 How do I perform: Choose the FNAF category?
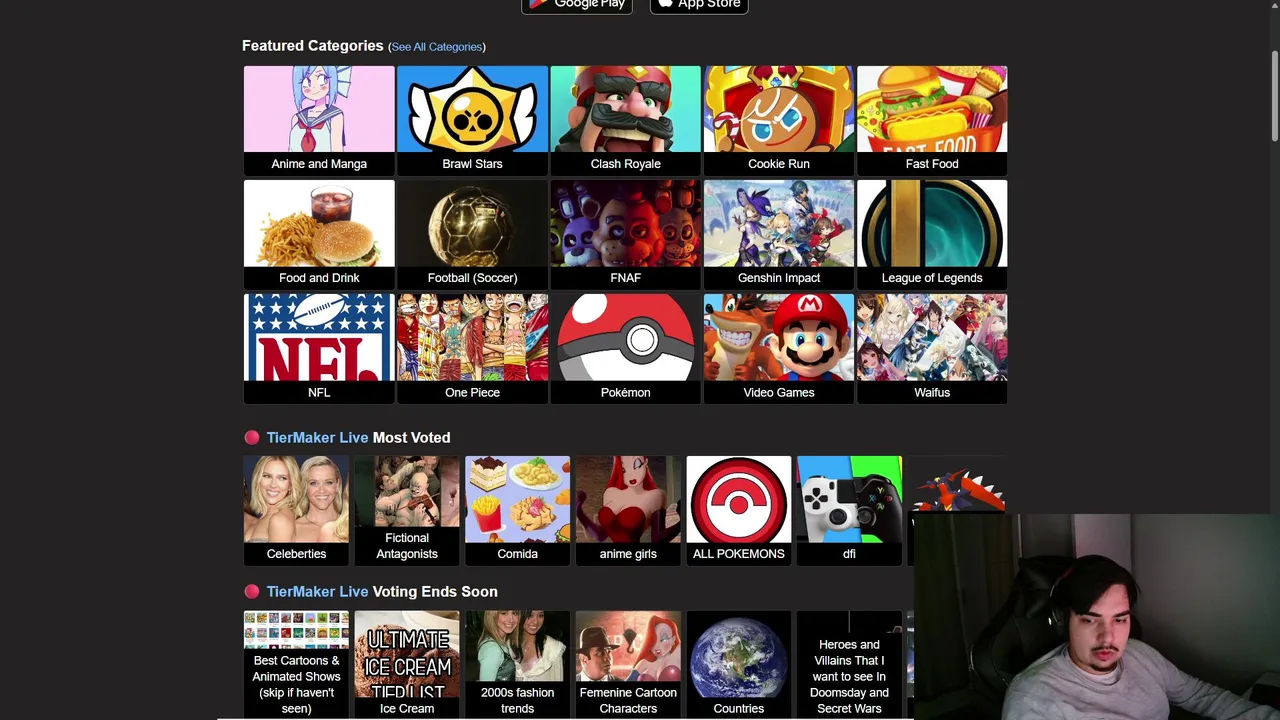pyautogui.click(x=625, y=234)
